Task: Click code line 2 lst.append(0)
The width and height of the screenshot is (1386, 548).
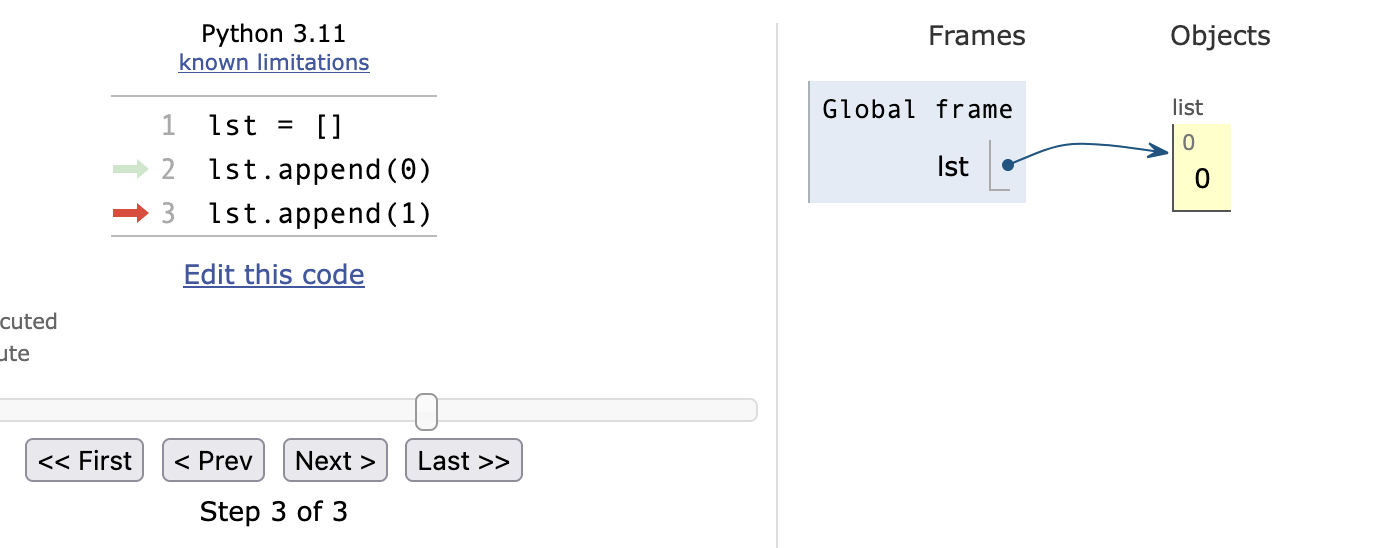Action: pos(320,170)
